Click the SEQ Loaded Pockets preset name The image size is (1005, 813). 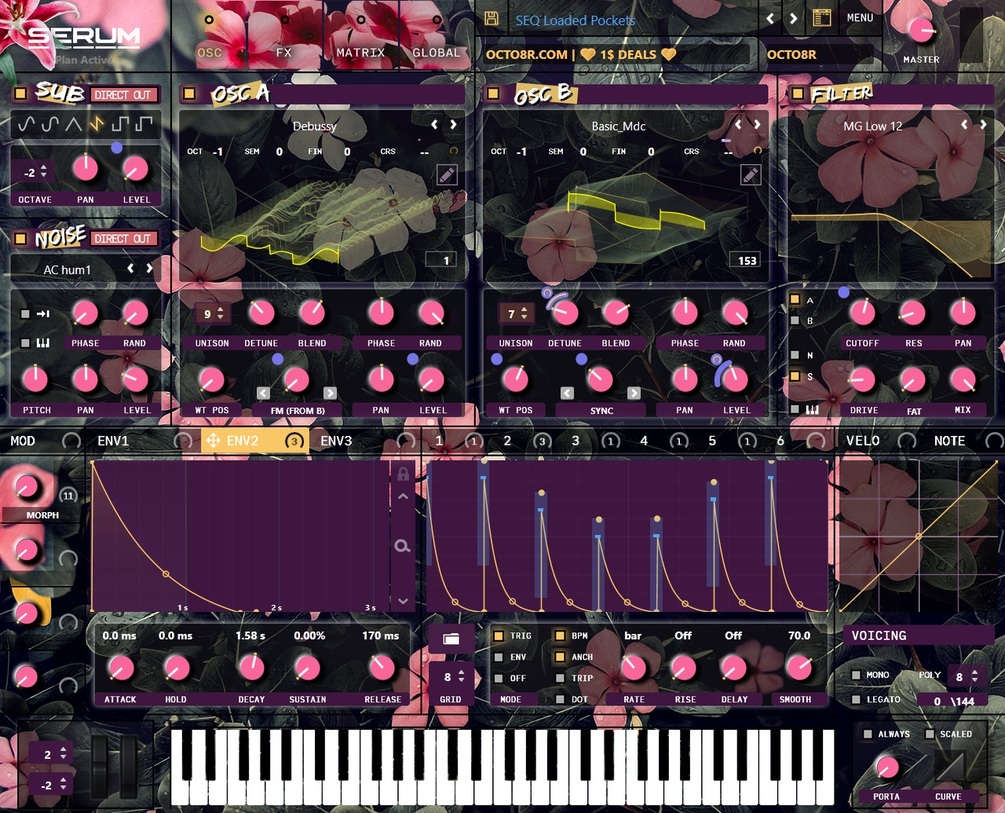point(575,20)
